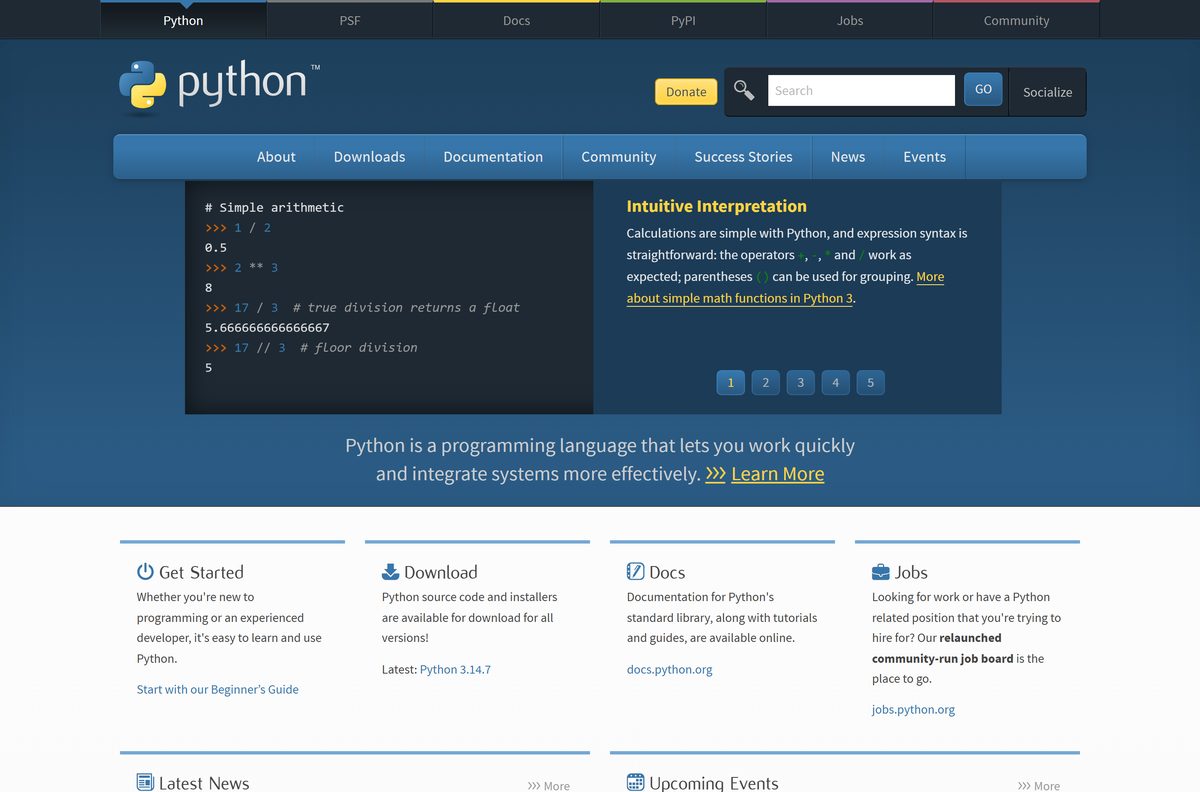Show slide 3 of the code carousel
This screenshot has height=792, width=1200.
(801, 382)
